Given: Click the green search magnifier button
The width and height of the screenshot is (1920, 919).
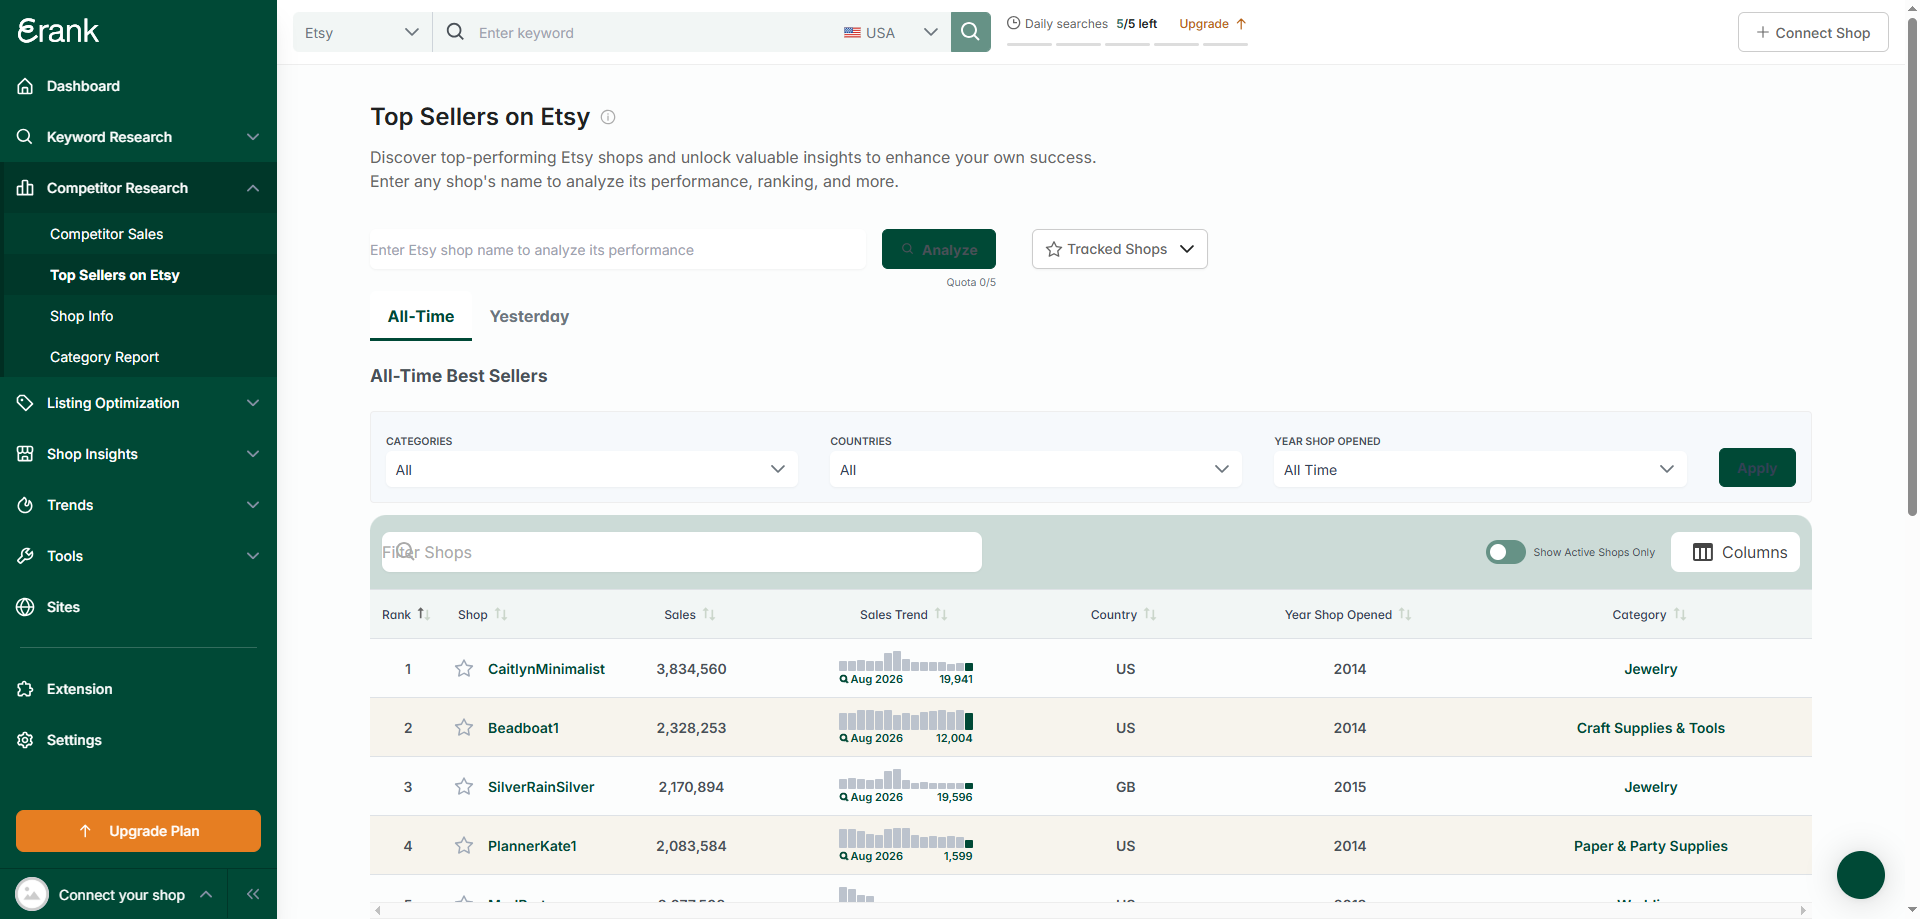Looking at the screenshot, I should point(970,32).
